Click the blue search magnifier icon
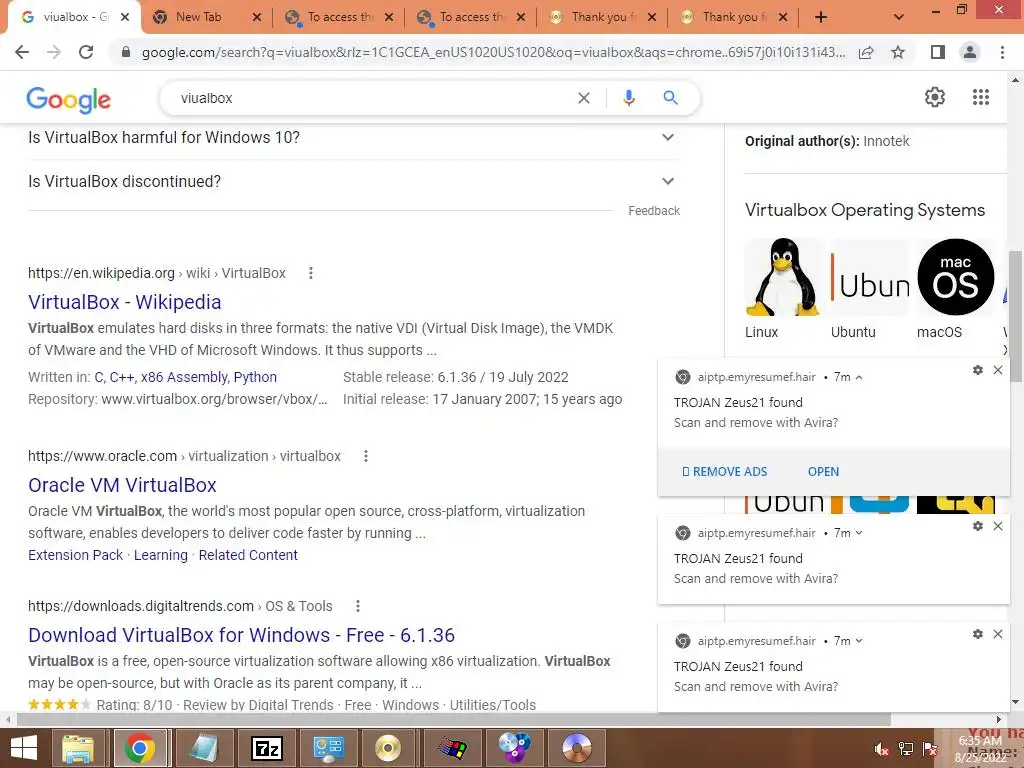Screen dimensions: 1024x768 coord(670,98)
